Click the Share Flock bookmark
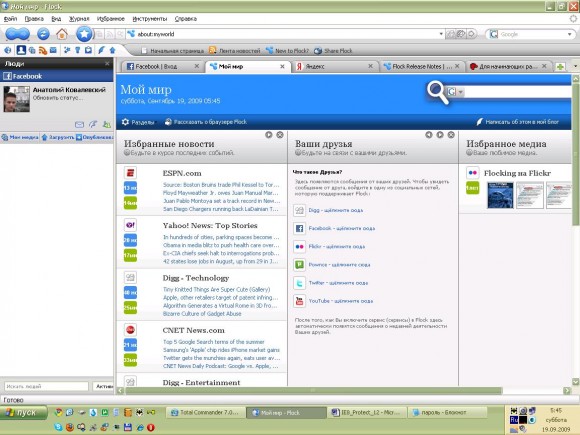580x435 pixels. pyautogui.click(x=333, y=51)
